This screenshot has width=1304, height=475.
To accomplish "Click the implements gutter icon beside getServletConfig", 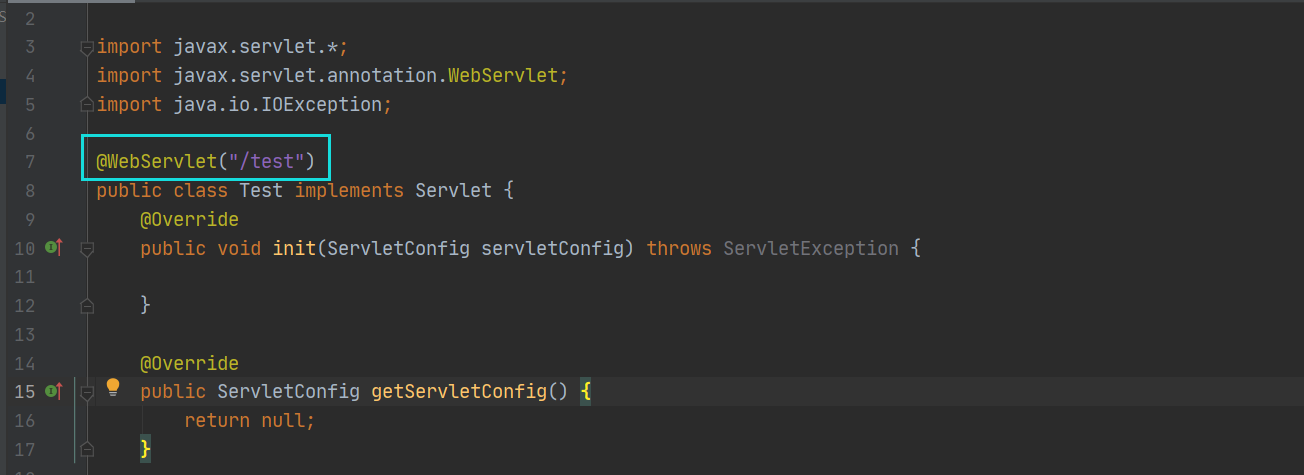I will [x=54, y=391].
